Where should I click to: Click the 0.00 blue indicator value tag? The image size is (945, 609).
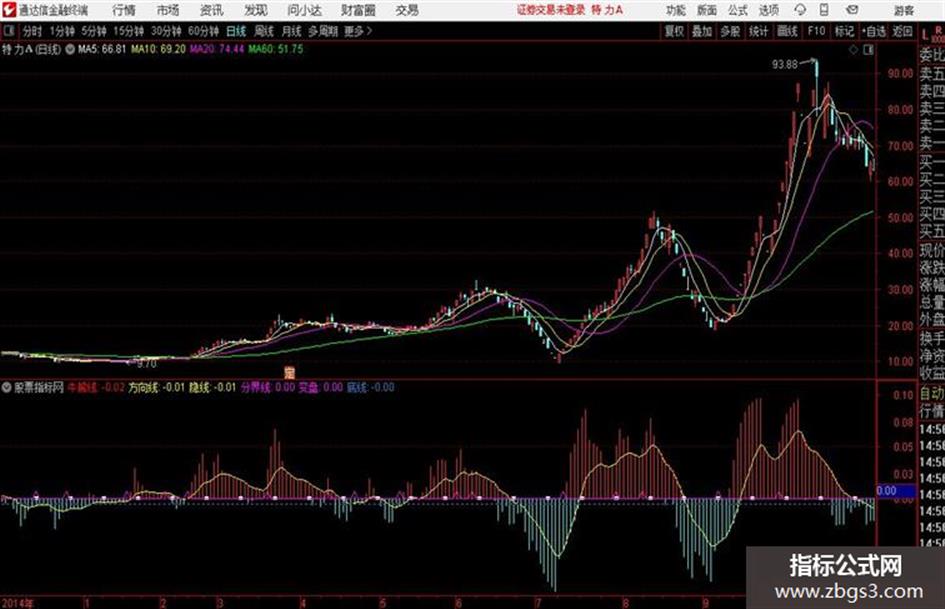[x=896, y=491]
